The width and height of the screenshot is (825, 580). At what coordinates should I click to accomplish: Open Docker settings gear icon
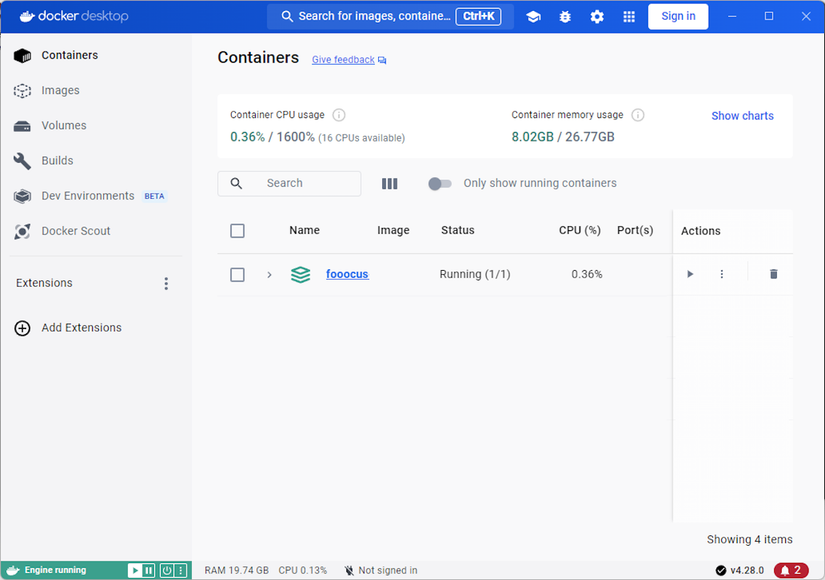tap(597, 16)
